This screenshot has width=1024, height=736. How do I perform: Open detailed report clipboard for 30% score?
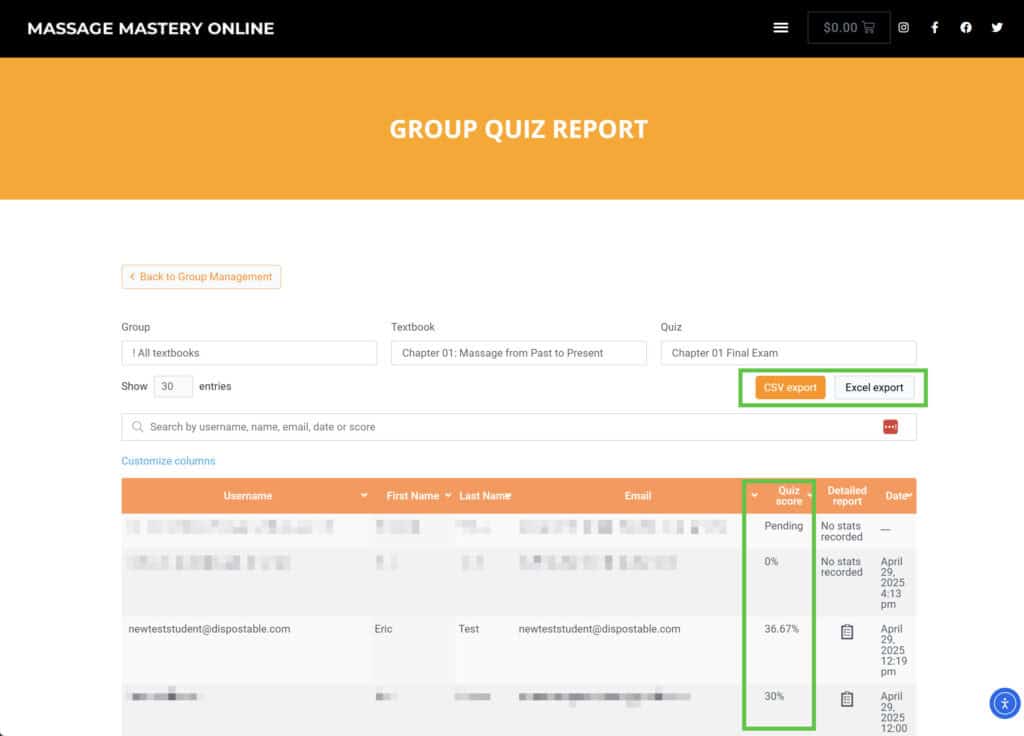(x=846, y=699)
